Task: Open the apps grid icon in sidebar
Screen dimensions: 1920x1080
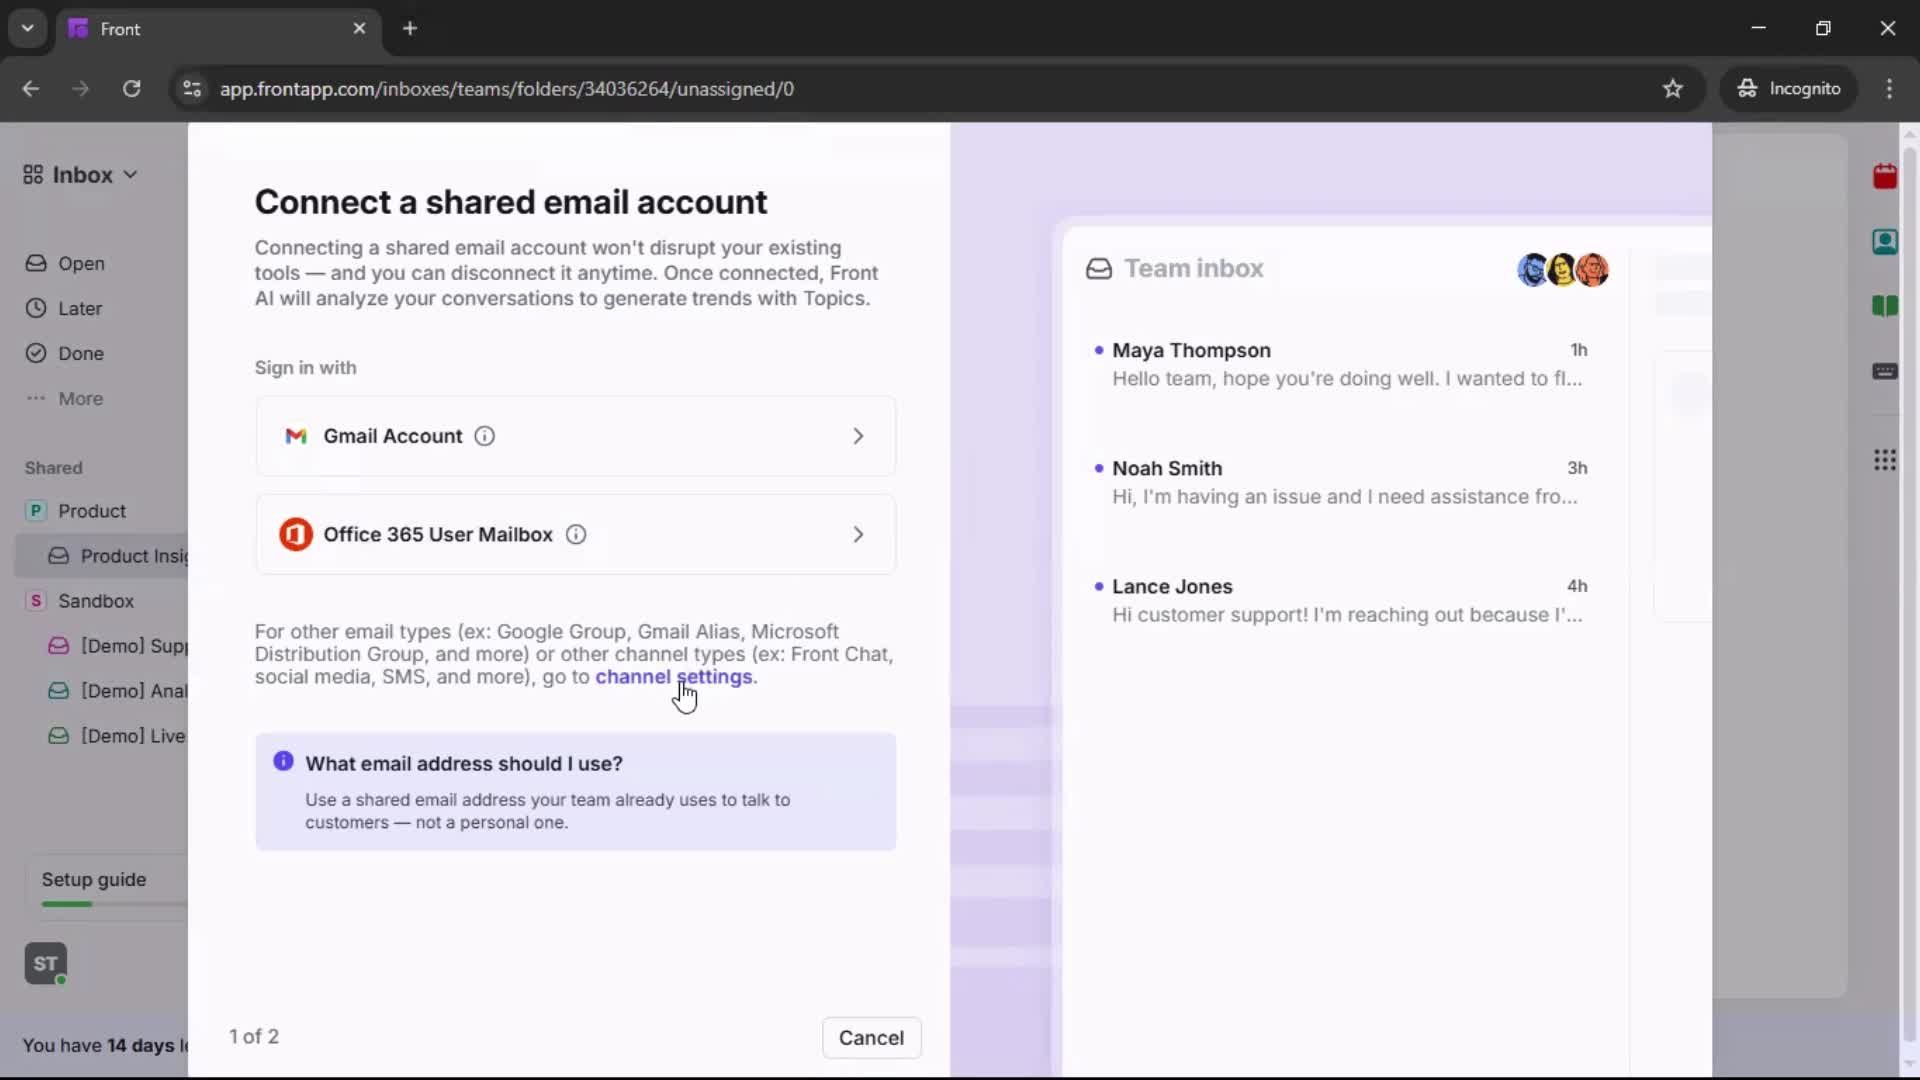Action: (x=1886, y=460)
